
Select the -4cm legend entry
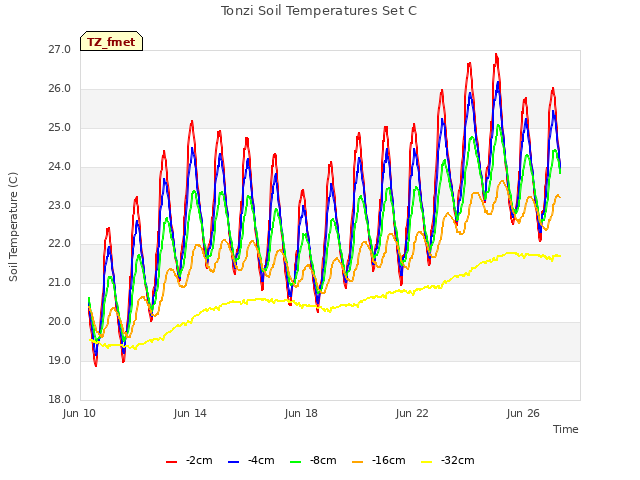point(251,460)
